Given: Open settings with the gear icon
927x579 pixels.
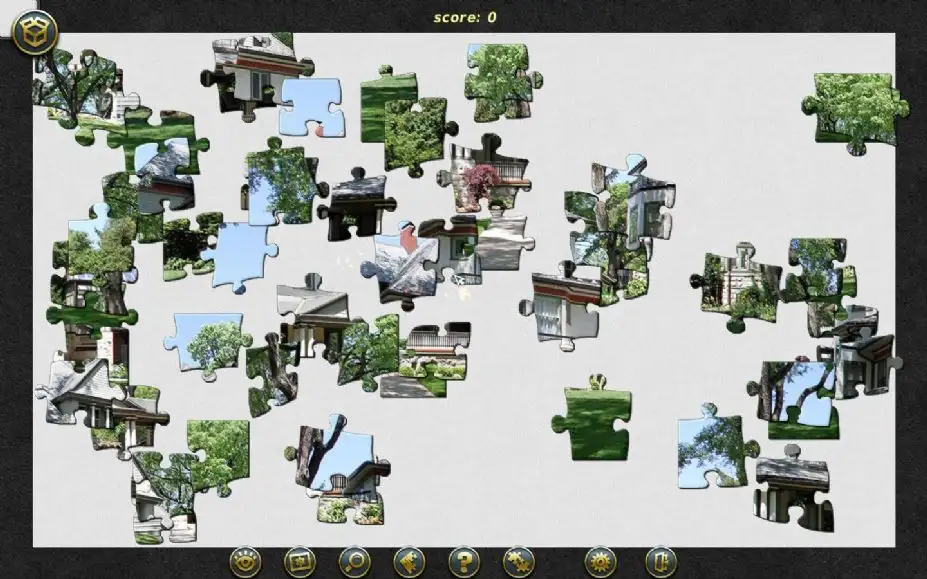Looking at the screenshot, I should (601, 561).
